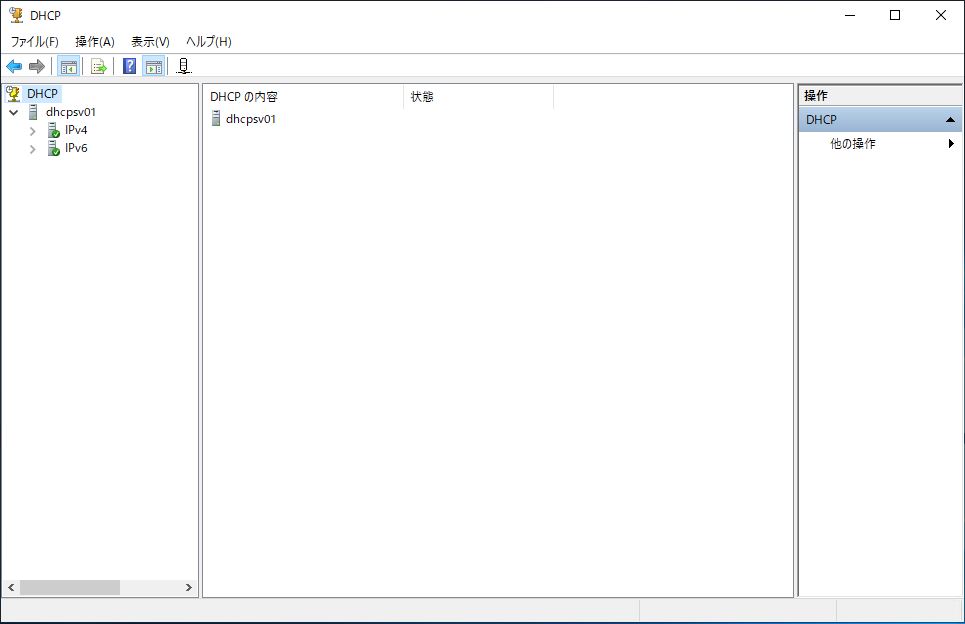
Task: Select the DHCP root node icon
Action: (11, 92)
